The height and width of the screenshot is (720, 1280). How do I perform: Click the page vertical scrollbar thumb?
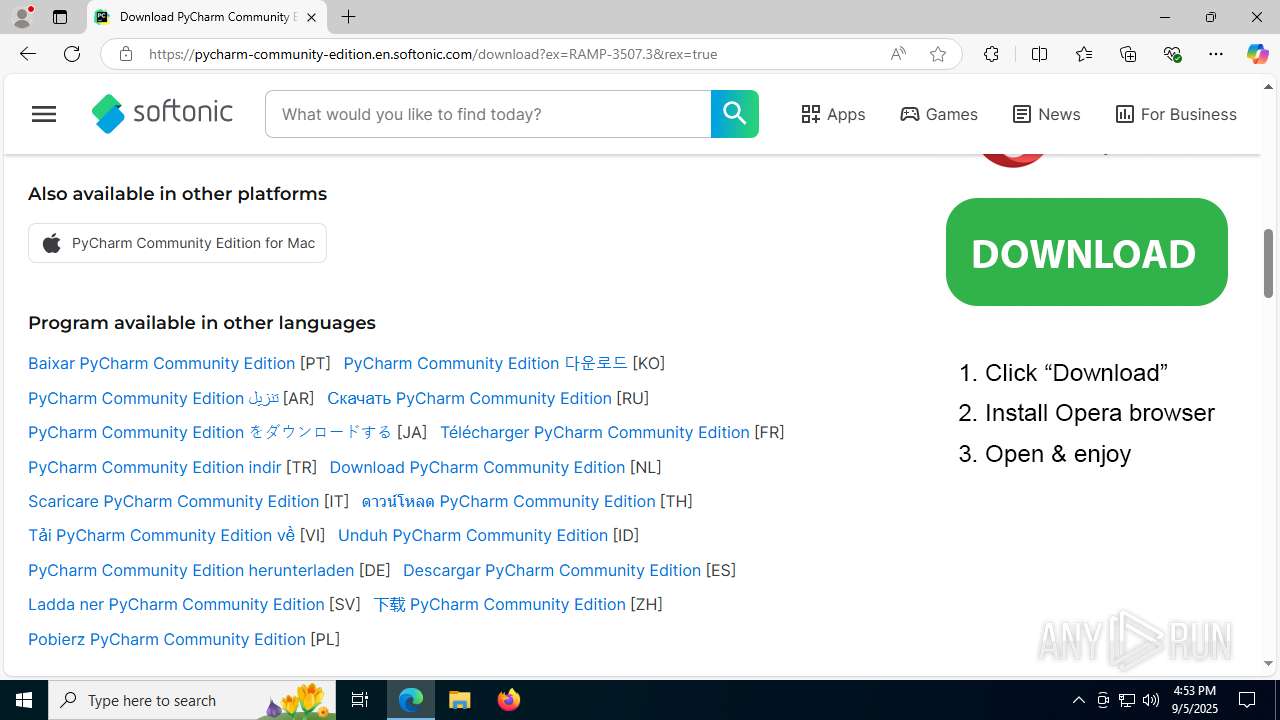[1269, 263]
